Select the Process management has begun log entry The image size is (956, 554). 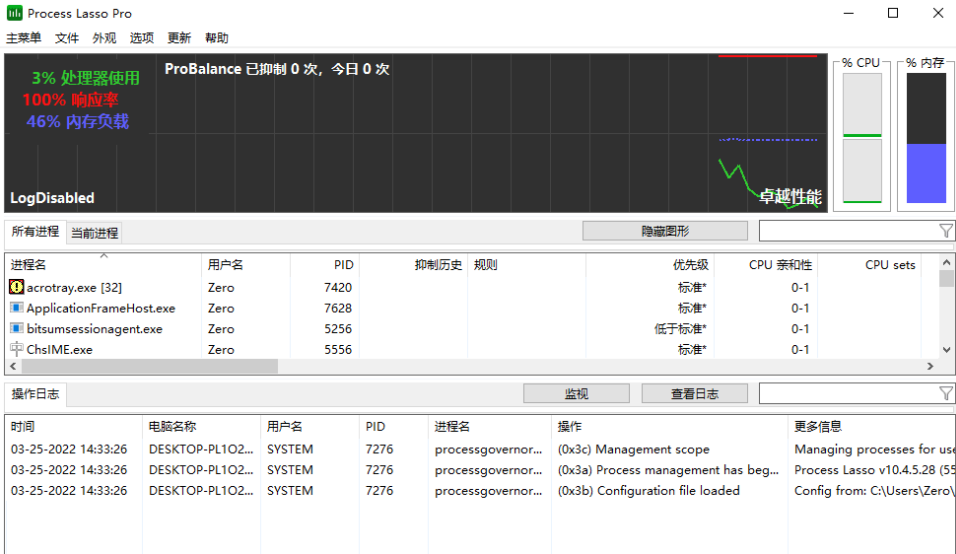(x=480, y=470)
